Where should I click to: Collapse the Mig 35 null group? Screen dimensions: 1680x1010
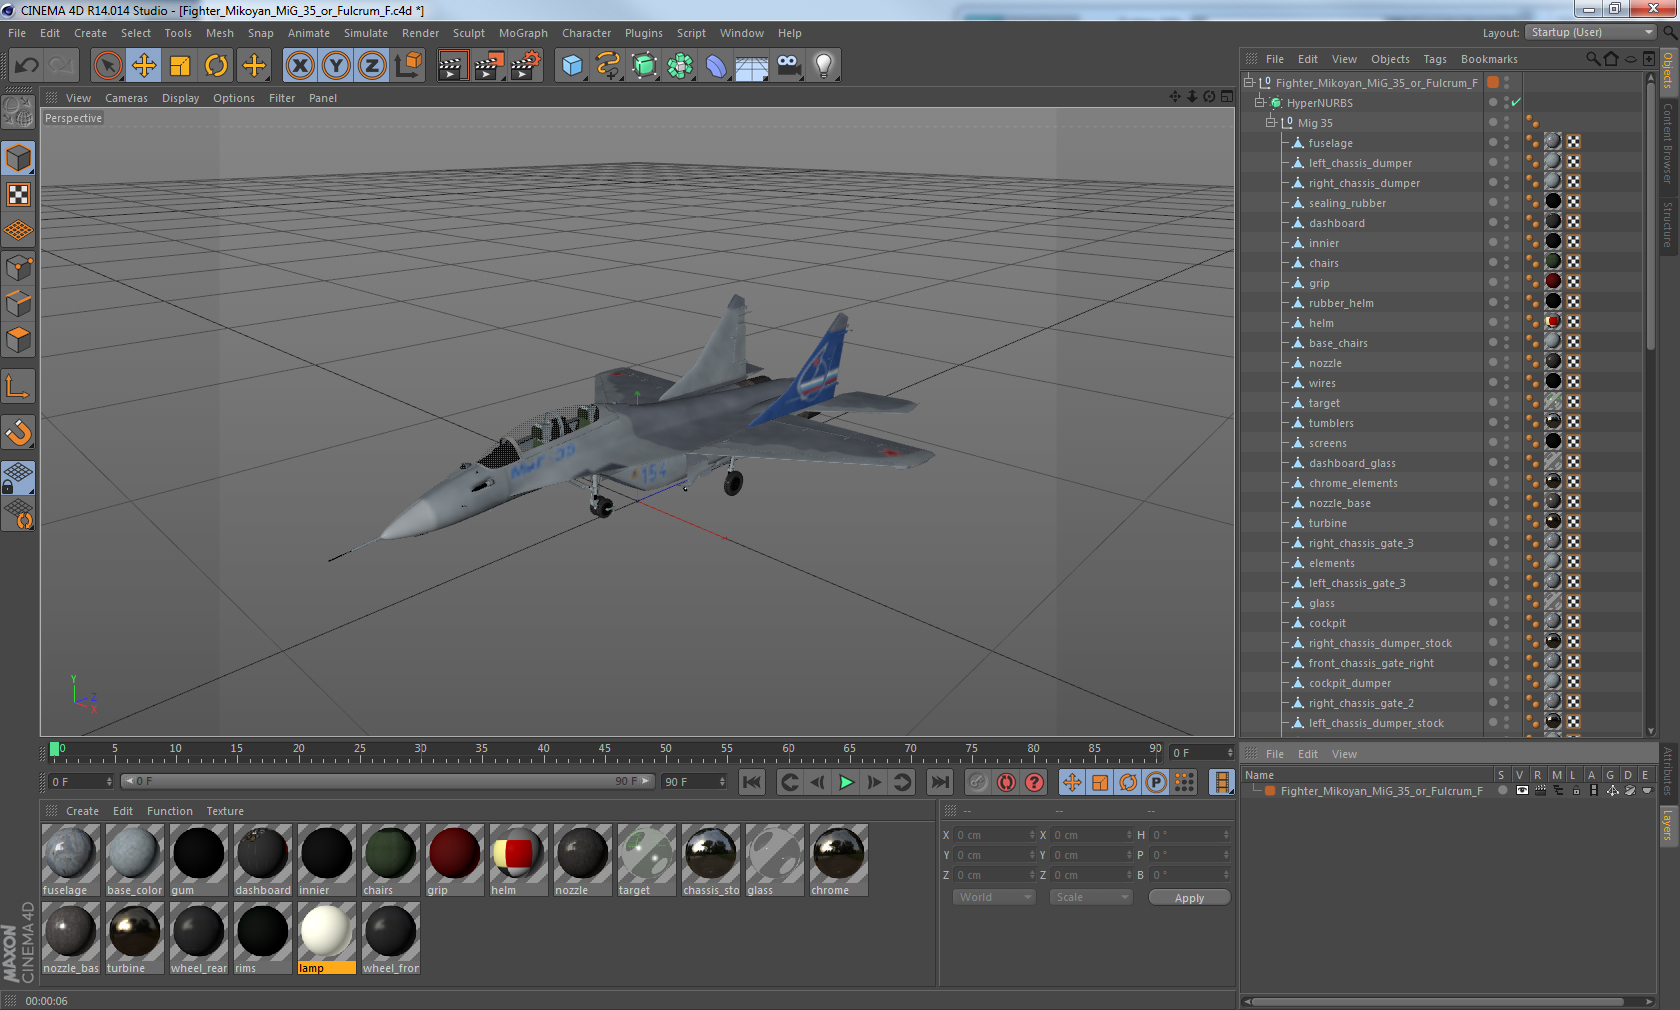tap(1271, 122)
